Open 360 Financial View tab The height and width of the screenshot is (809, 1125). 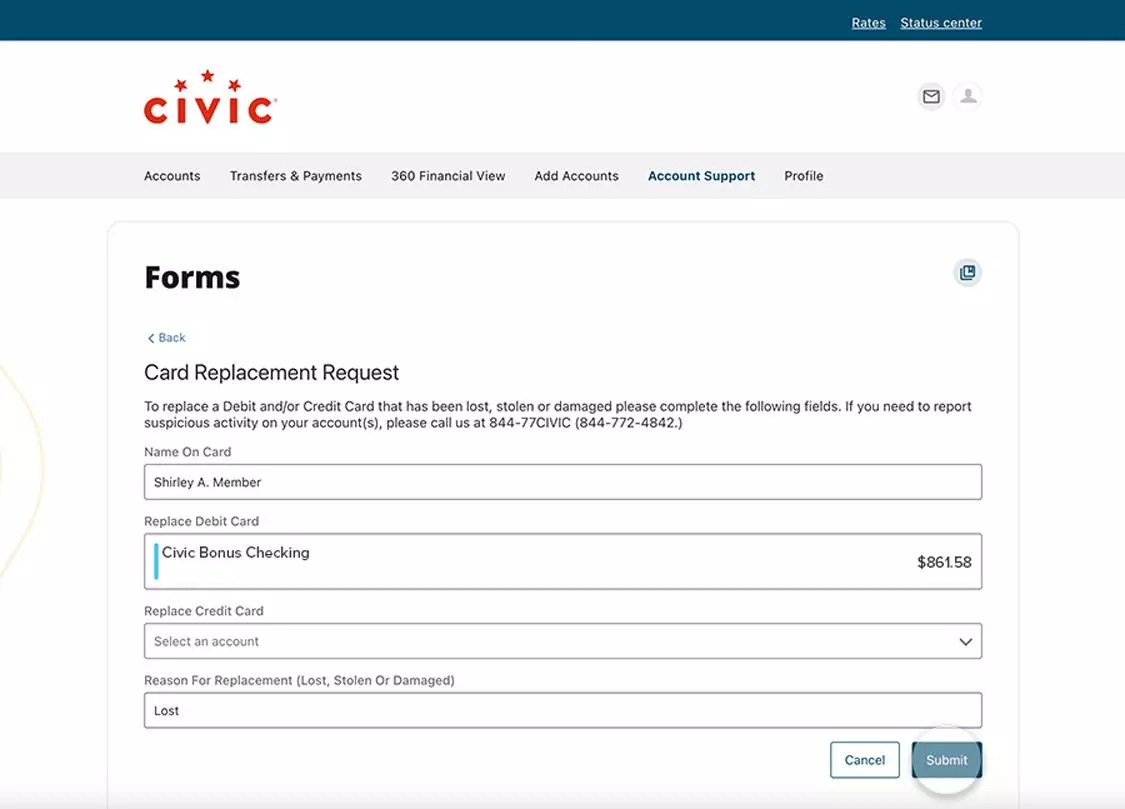(x=448, y=176)
